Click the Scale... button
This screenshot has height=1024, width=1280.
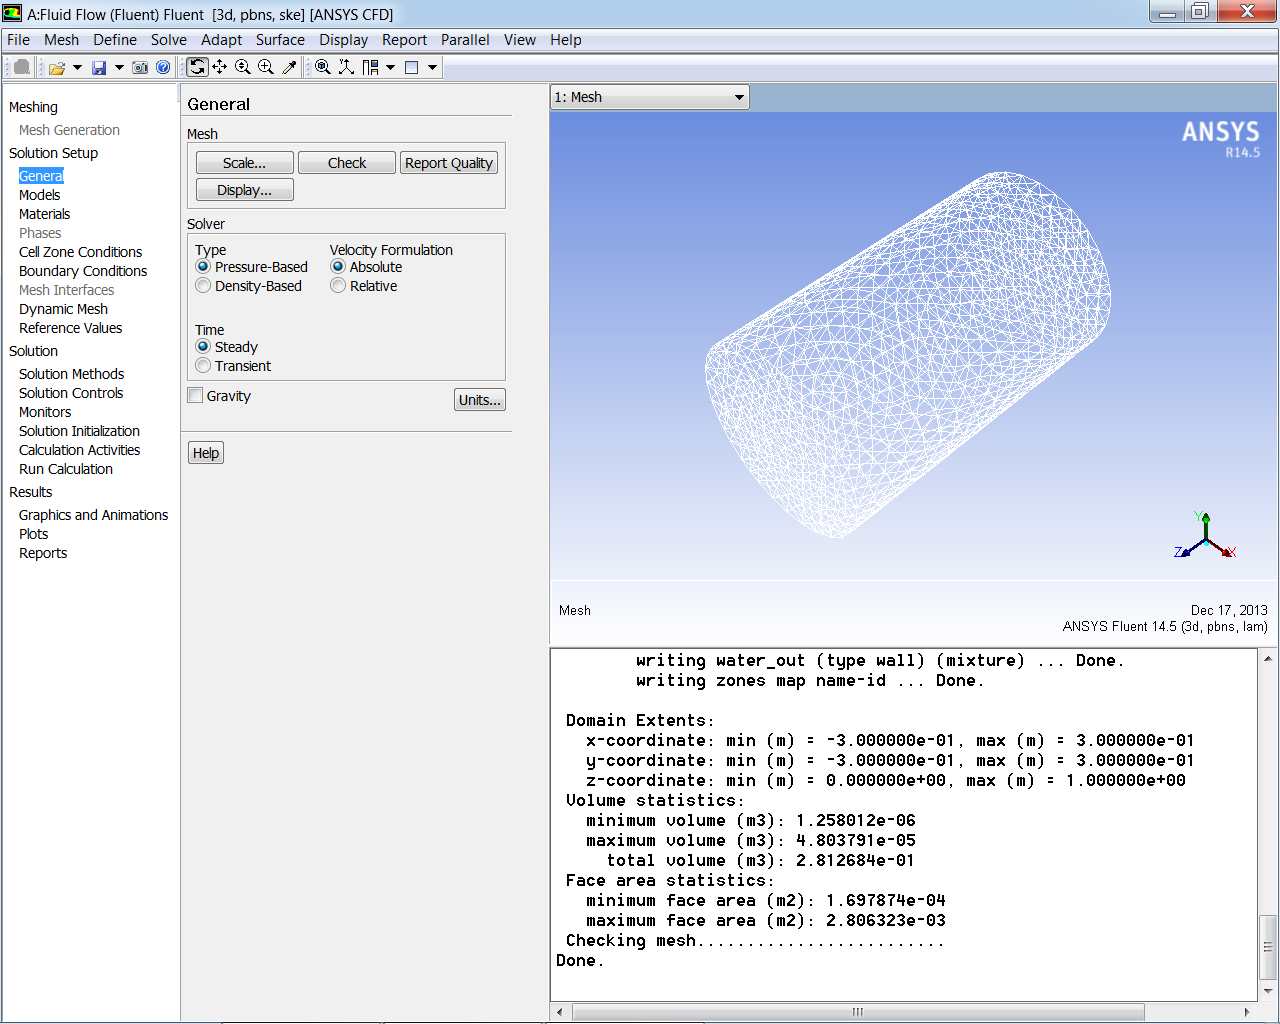click(x=245, y=163)
